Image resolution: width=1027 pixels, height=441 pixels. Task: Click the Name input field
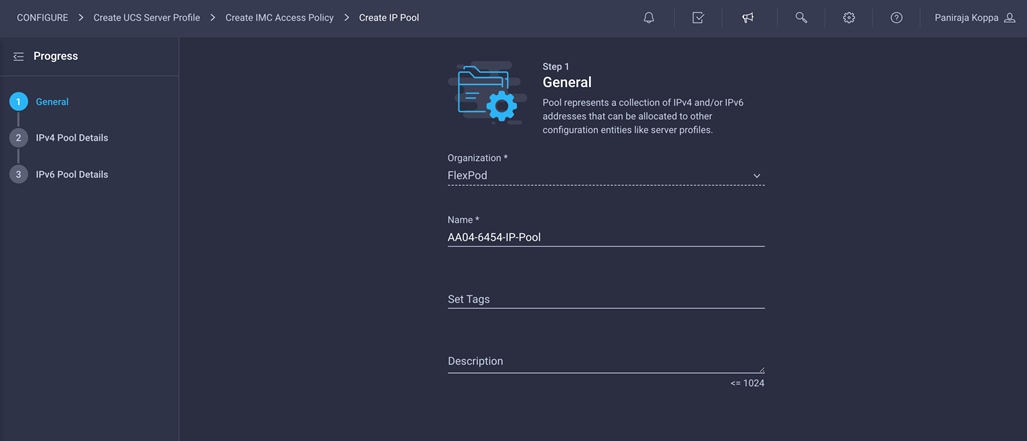tap(606, 238)
